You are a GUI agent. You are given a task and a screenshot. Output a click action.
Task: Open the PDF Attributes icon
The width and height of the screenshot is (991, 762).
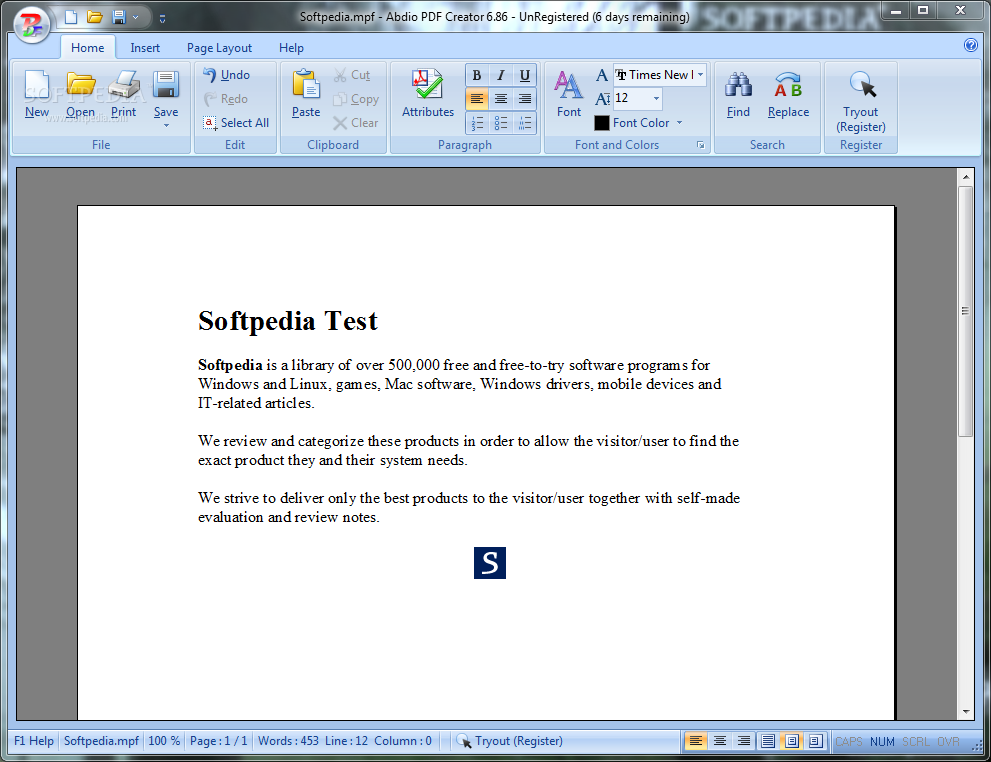pyautogui.click(x=428, y=84)
